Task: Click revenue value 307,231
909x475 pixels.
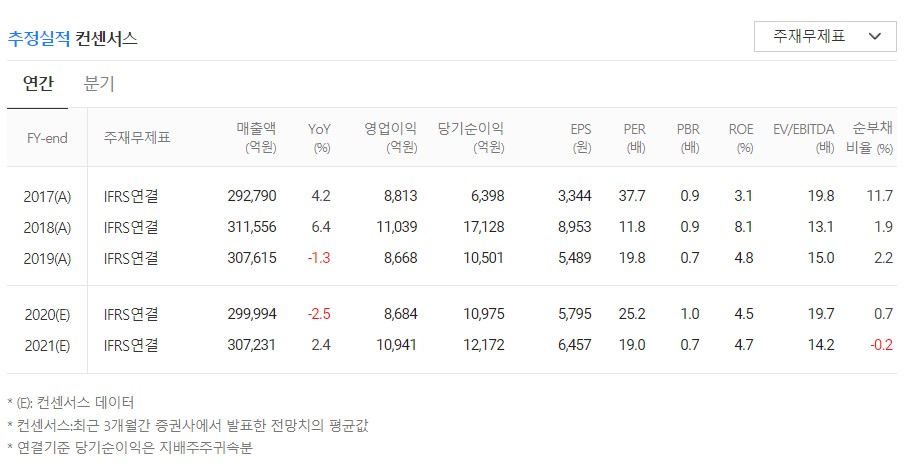Action: [252, 345]
